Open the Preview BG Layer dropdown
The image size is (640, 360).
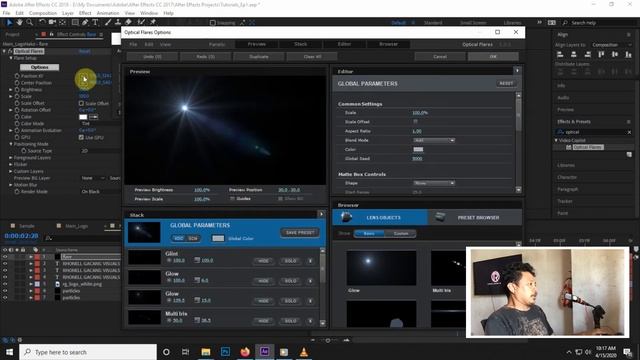click(x=93, y=178)
